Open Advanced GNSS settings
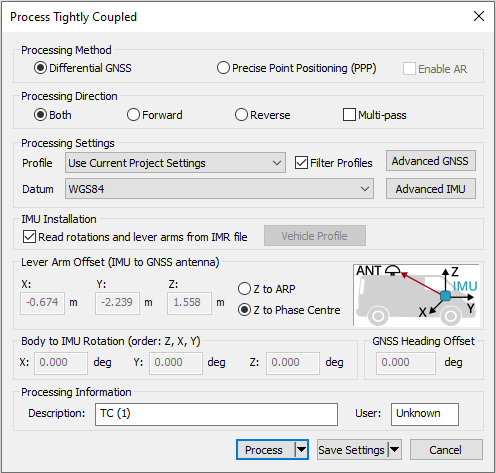This screenshot has height=473, width=496. pos(430,161)
